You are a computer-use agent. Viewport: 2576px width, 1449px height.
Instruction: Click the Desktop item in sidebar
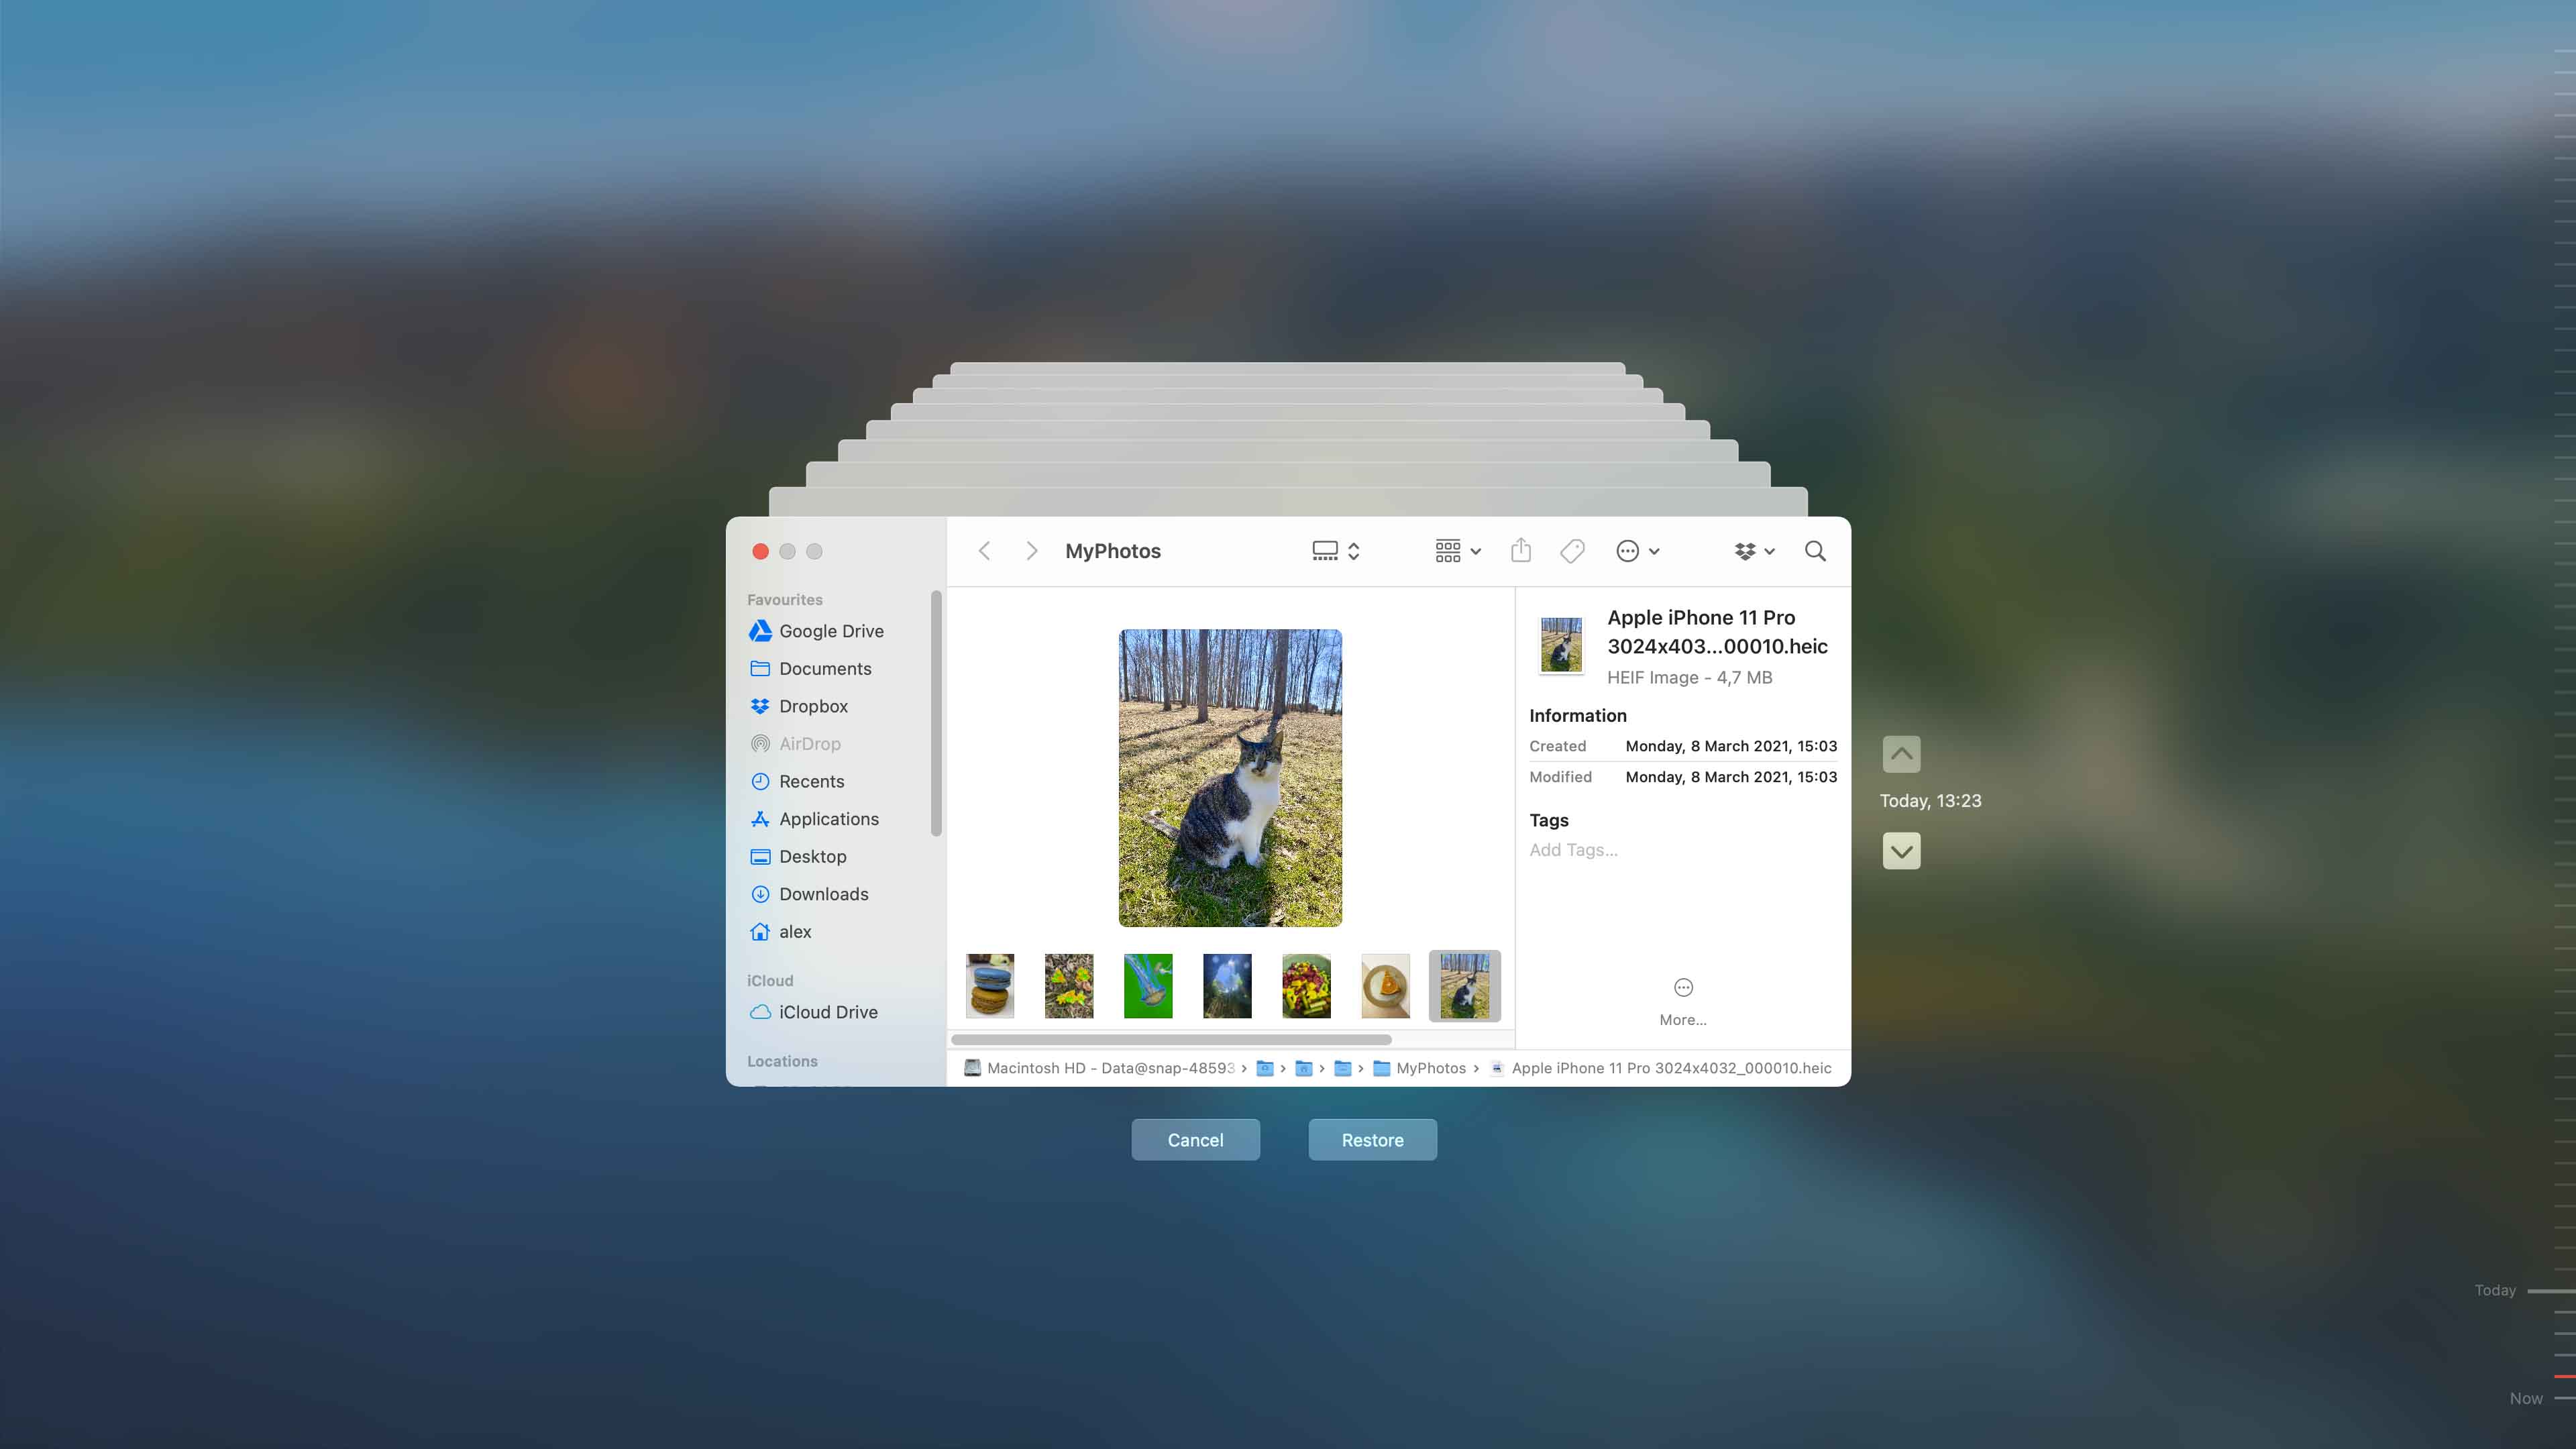pyautogui.click(x=812, y=856)
